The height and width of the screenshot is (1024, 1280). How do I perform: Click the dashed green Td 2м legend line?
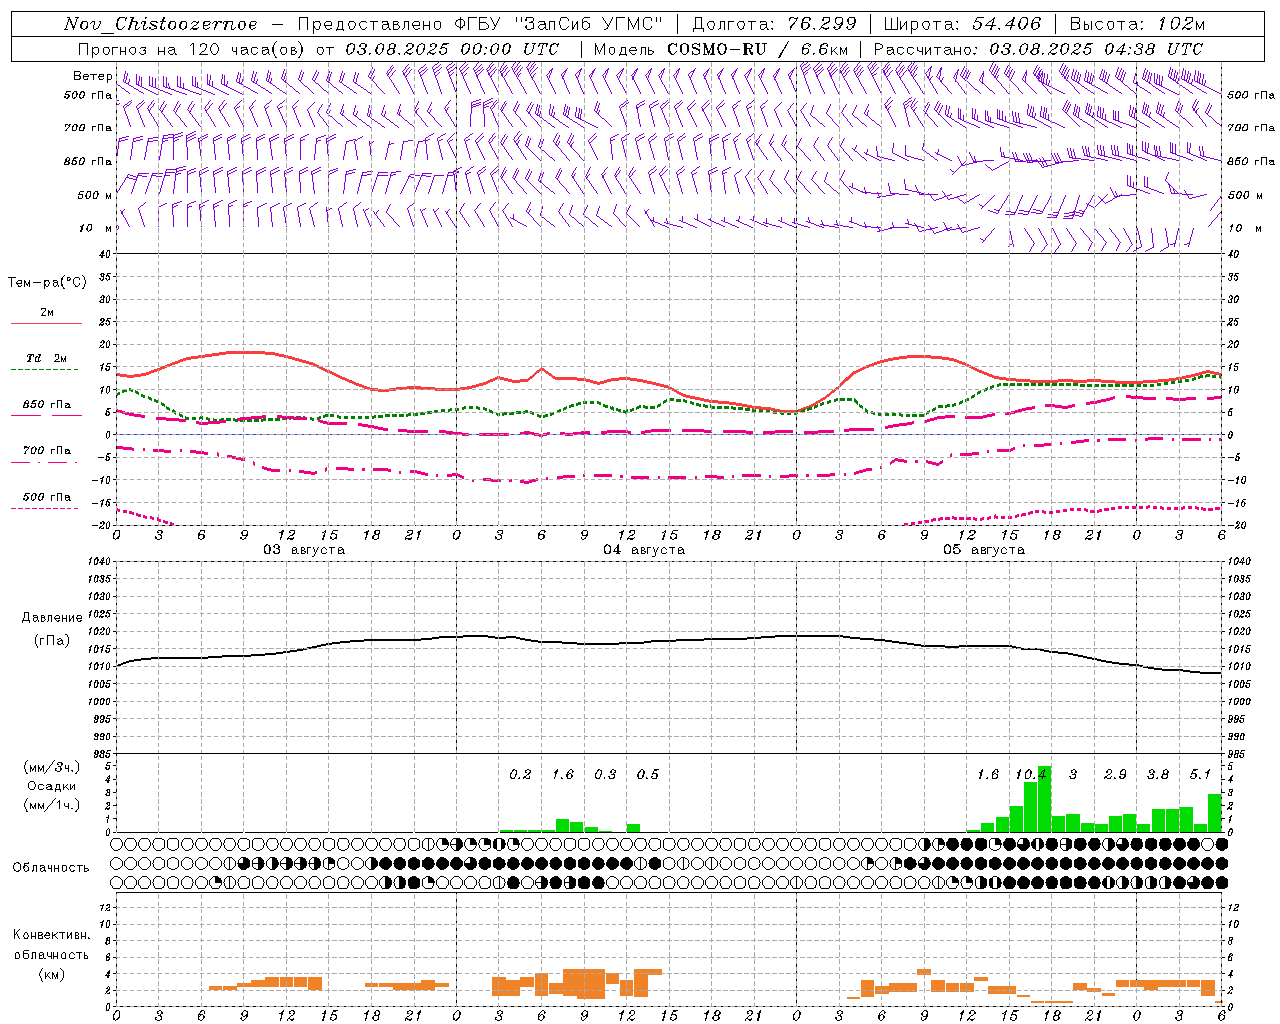click(x=46, y=369)
